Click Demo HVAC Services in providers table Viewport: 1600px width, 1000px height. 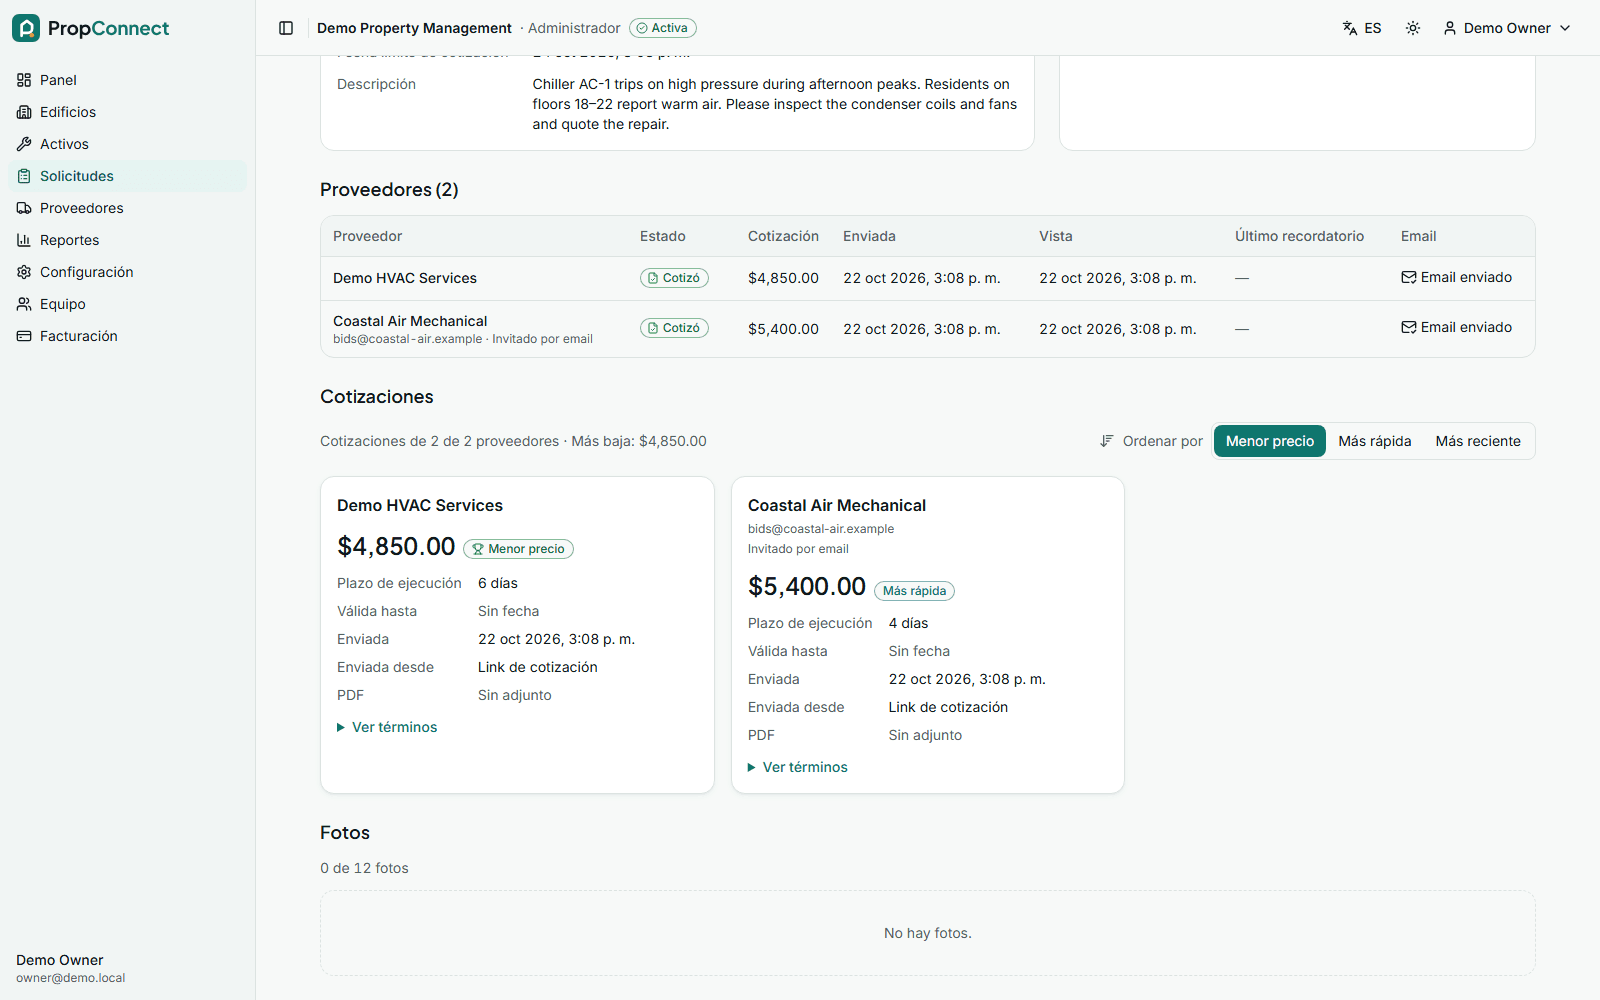405,278
